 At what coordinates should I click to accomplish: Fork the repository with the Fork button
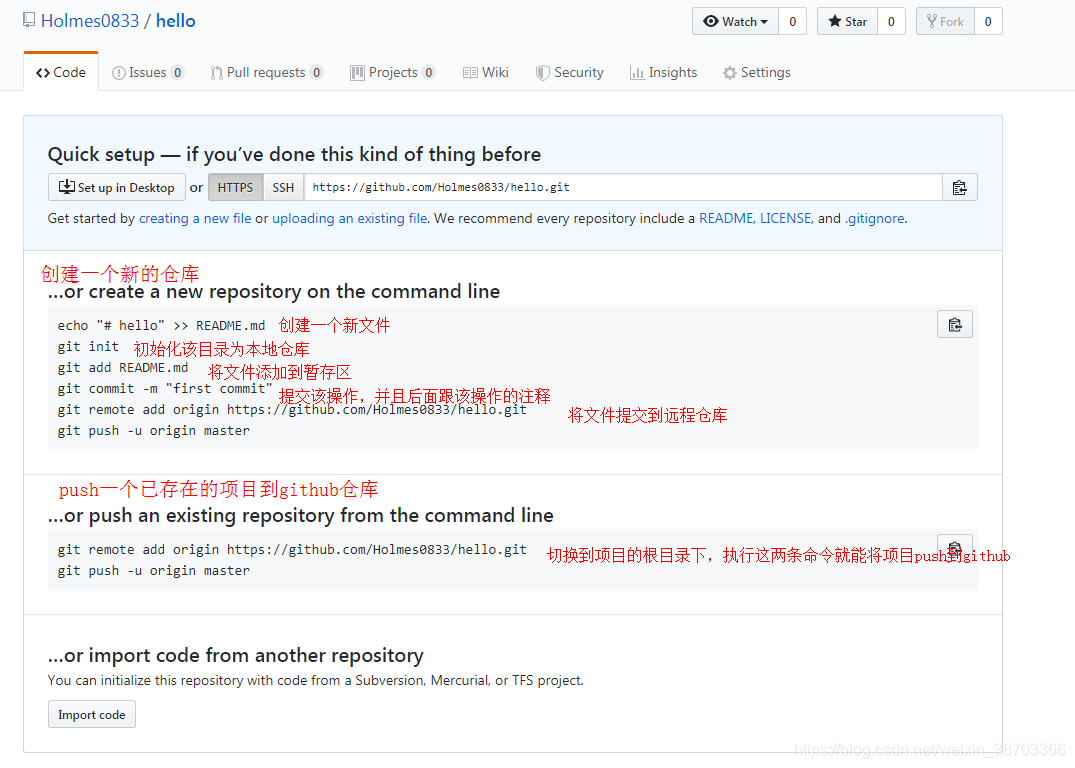[945, 21]
